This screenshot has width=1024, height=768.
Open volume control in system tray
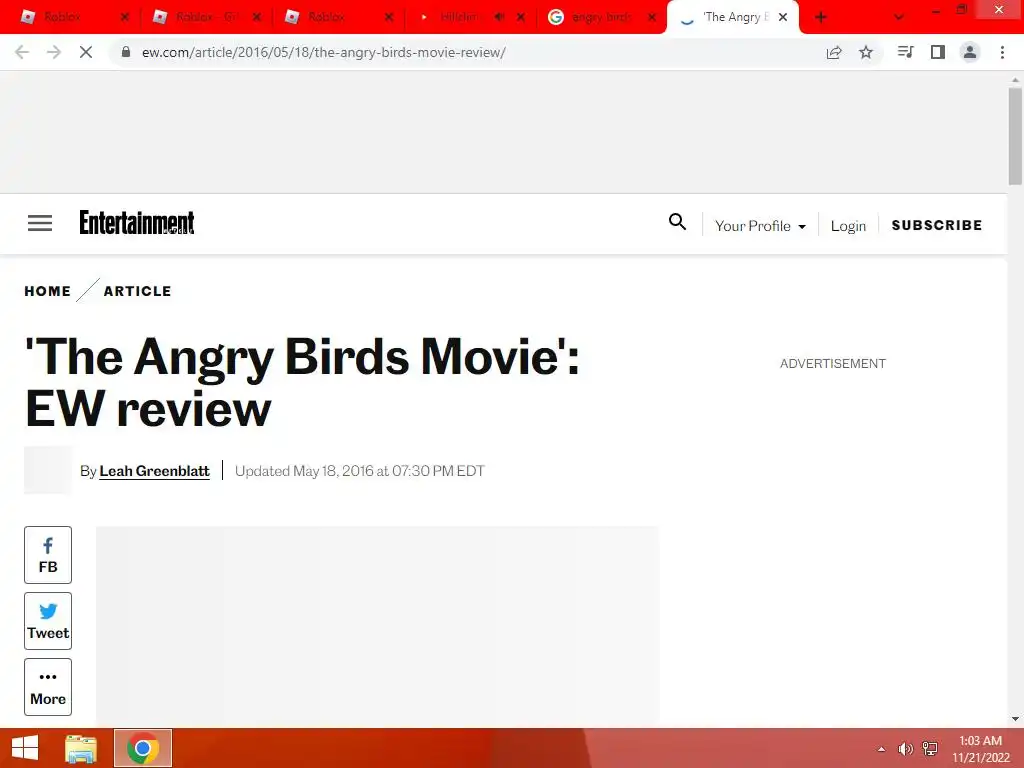pyautogui.click(x=905, y=749)
